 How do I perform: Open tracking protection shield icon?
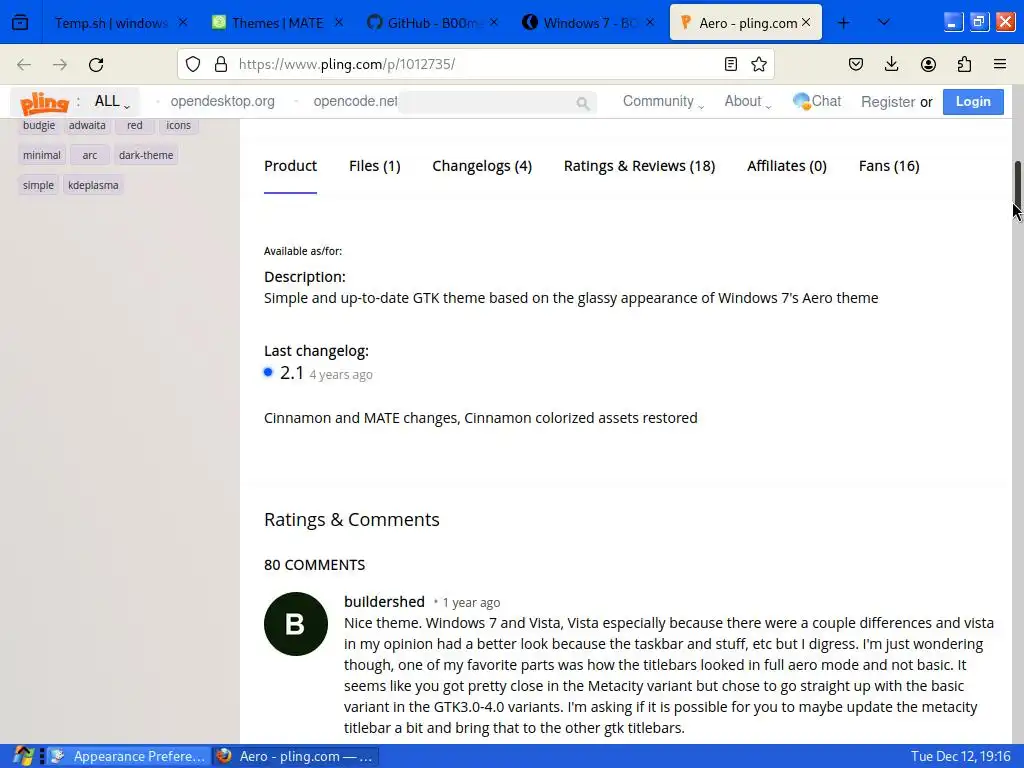[193, 64]
